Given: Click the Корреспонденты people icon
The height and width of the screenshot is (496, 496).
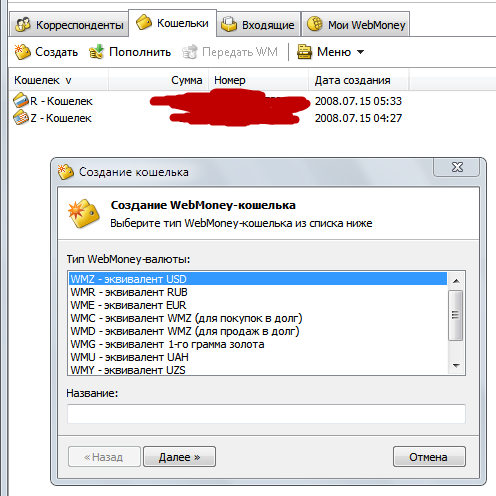Looking at the screenshot, I should coord(23,24).
